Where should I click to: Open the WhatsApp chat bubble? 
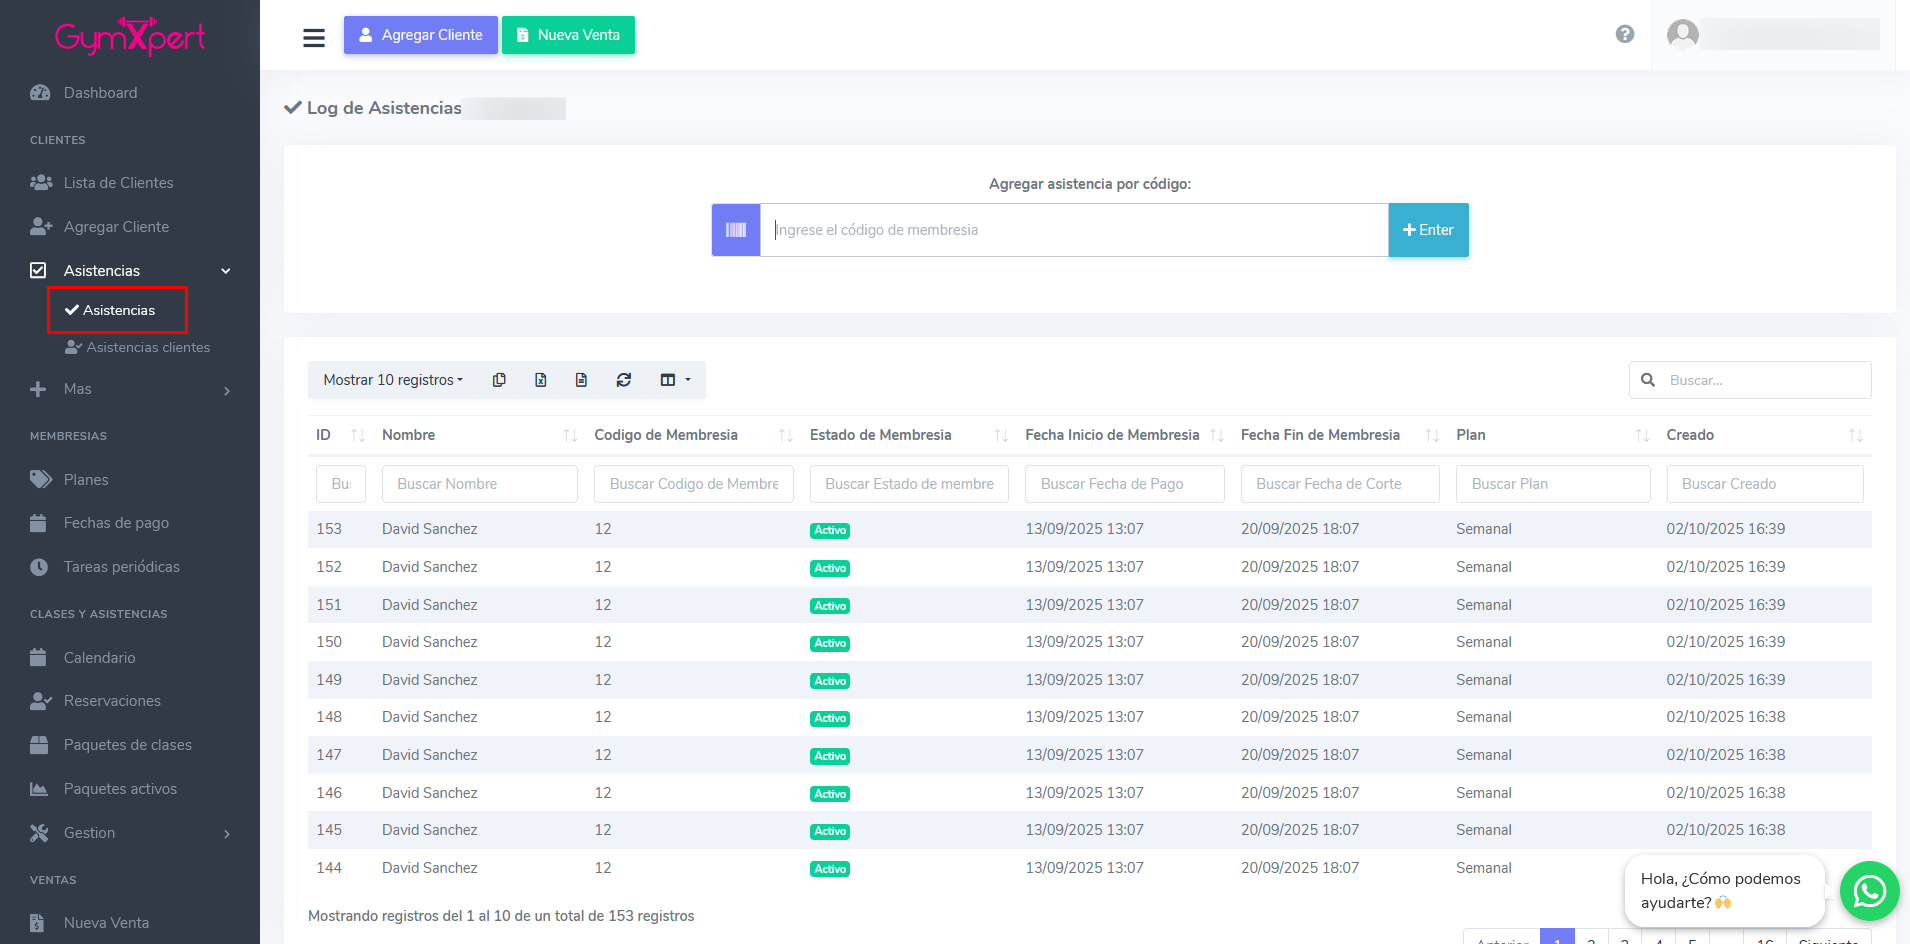tap(1869, 890)
